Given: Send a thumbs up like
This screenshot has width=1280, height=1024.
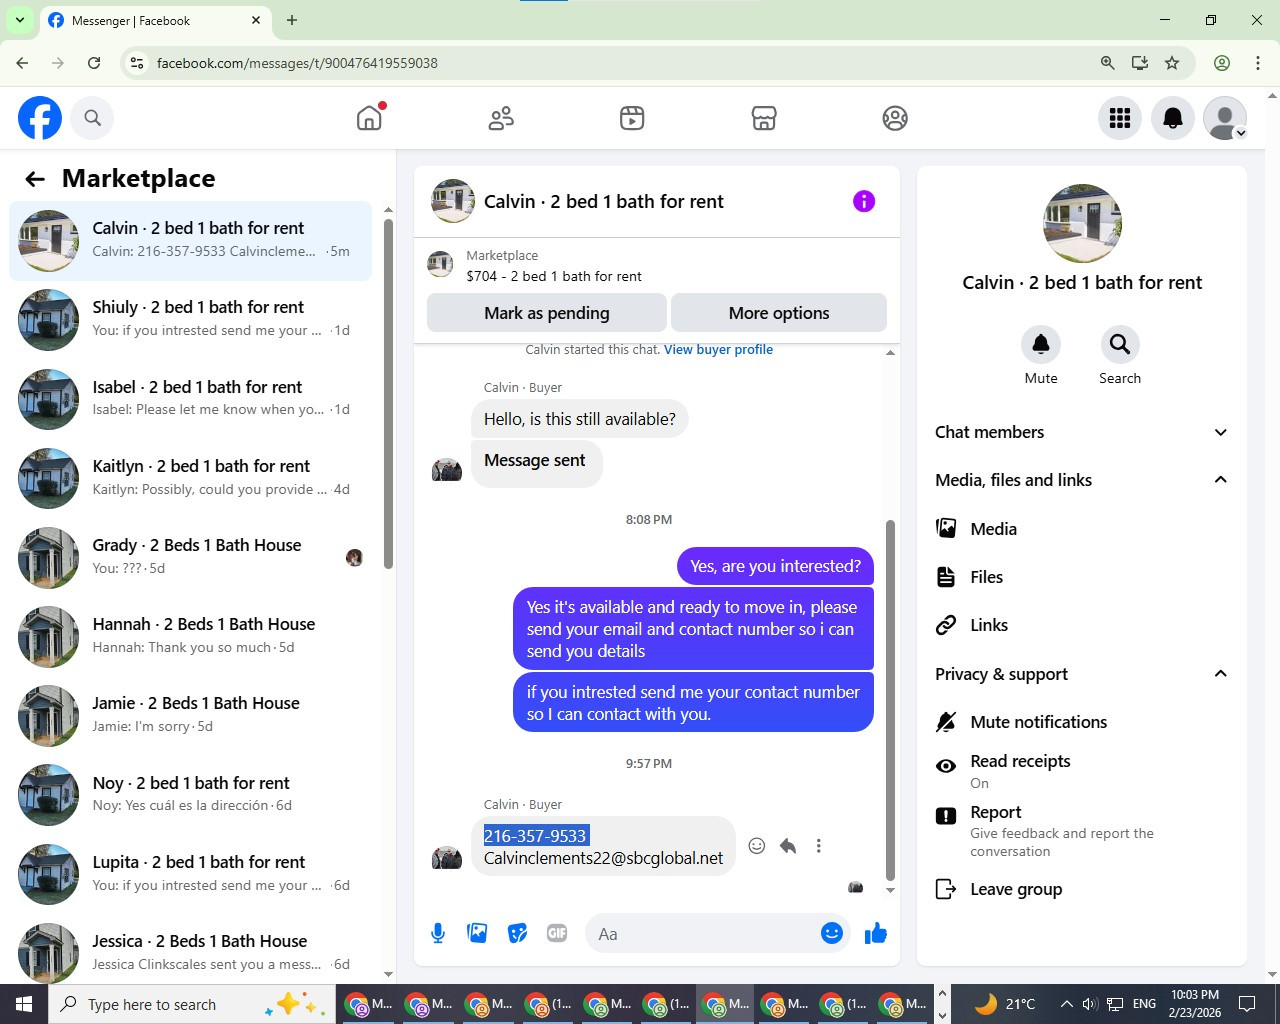Looking at the screenshot, I should pyautogui.click(x=876, y=933).
